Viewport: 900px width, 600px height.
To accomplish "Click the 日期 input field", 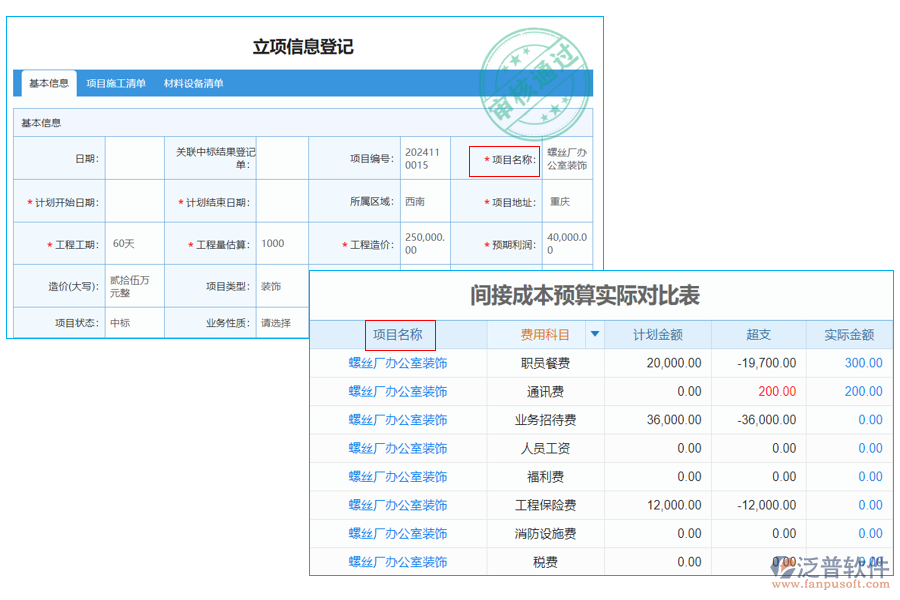I will pyautogui.click(x=135, y=159).
